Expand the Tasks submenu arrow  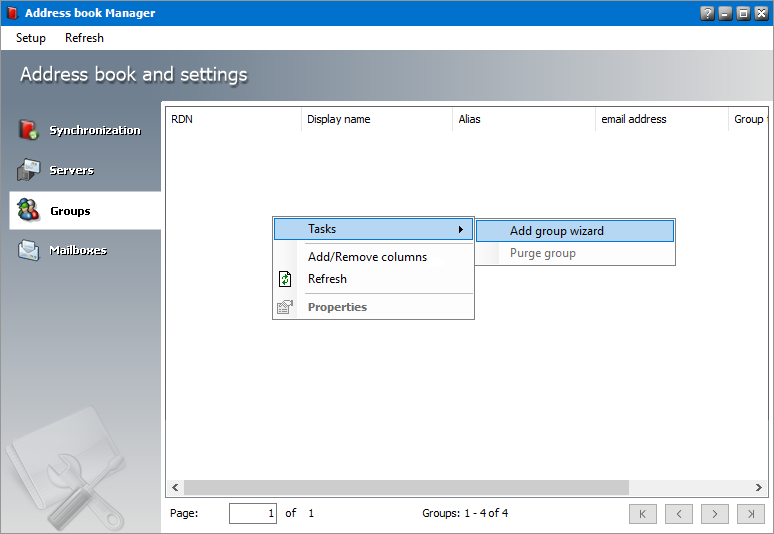click(461, 229)
